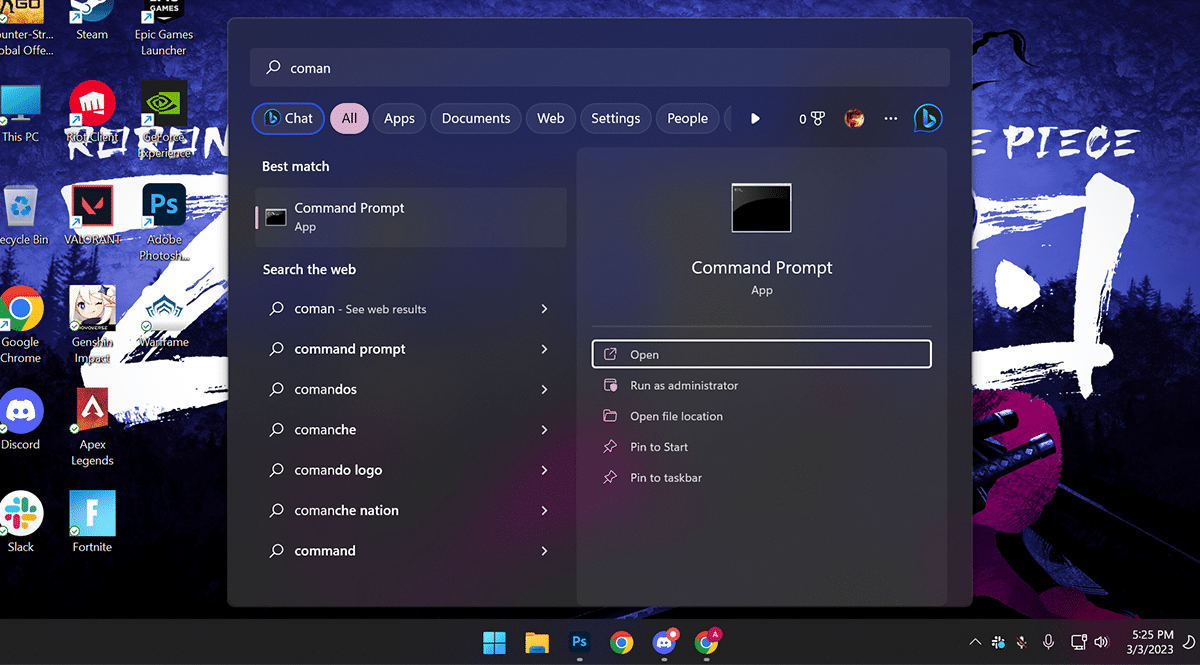
Task: Click the user profile avatar icon
Action: (854, 118)
